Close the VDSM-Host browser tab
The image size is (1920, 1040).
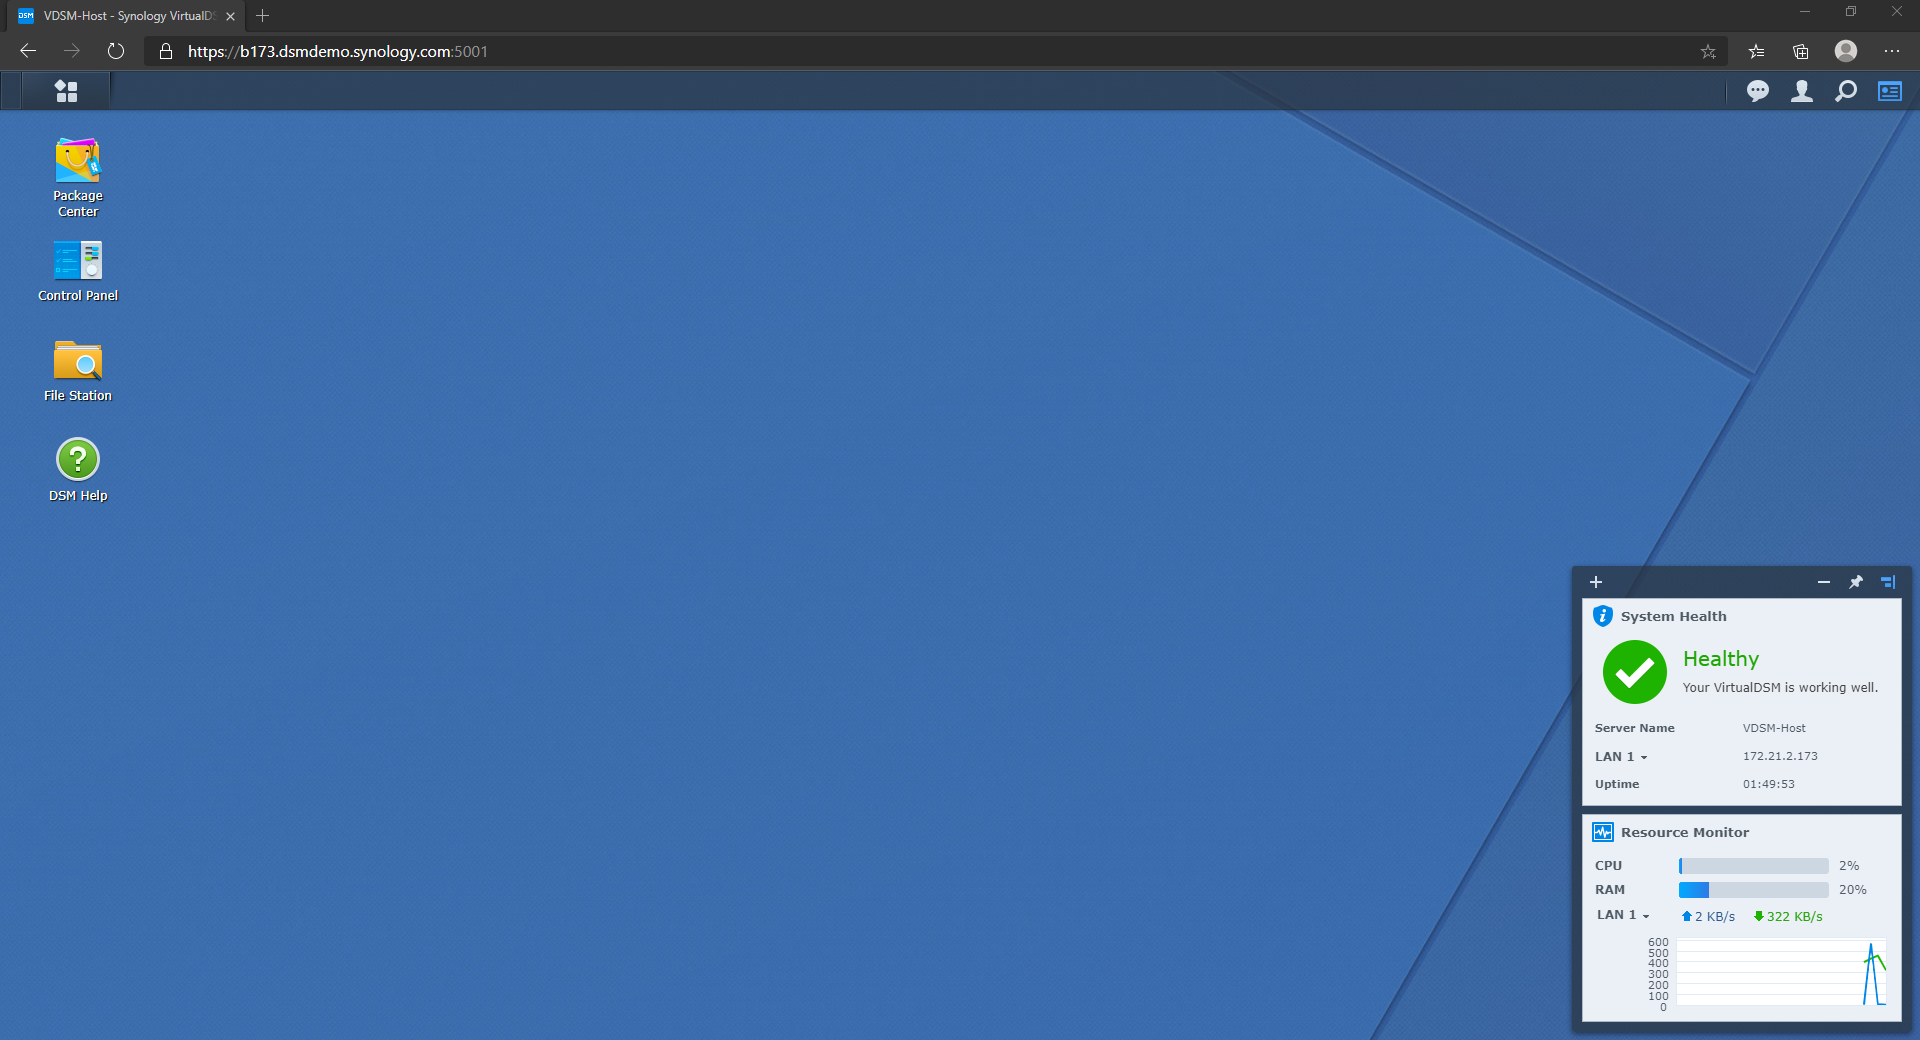(x=231, y=16)
